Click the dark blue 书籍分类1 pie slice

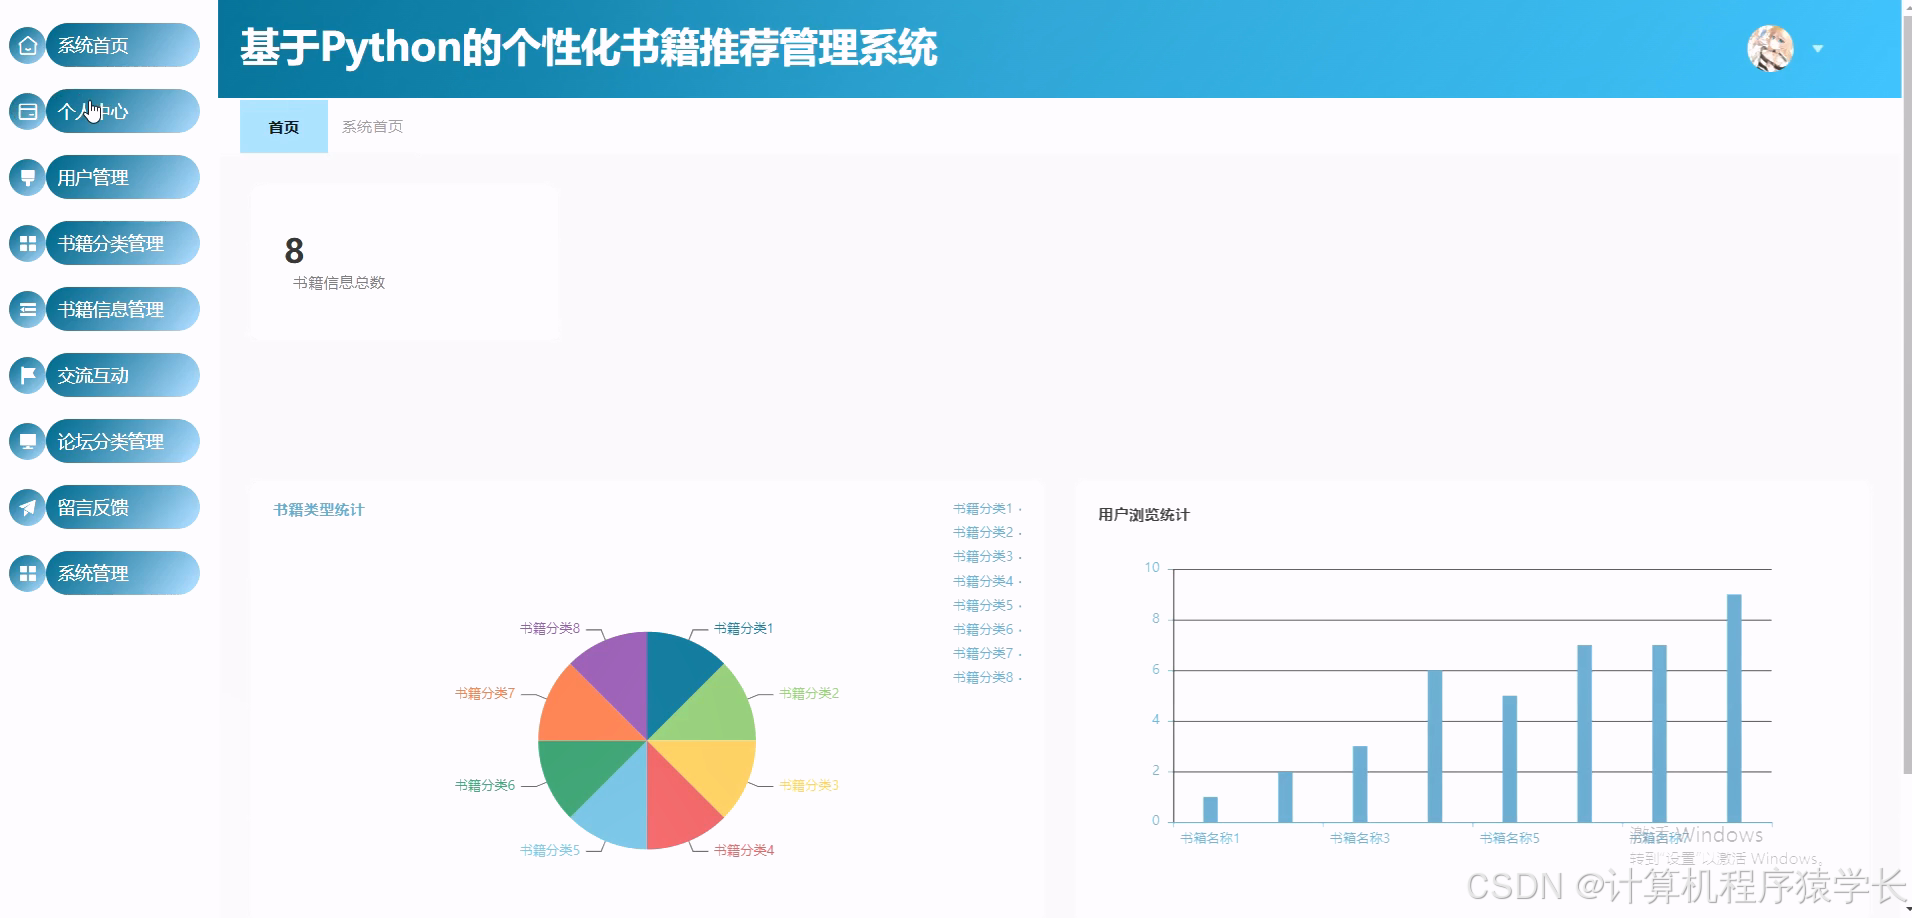pyautogui.click(x=675, y=672)
